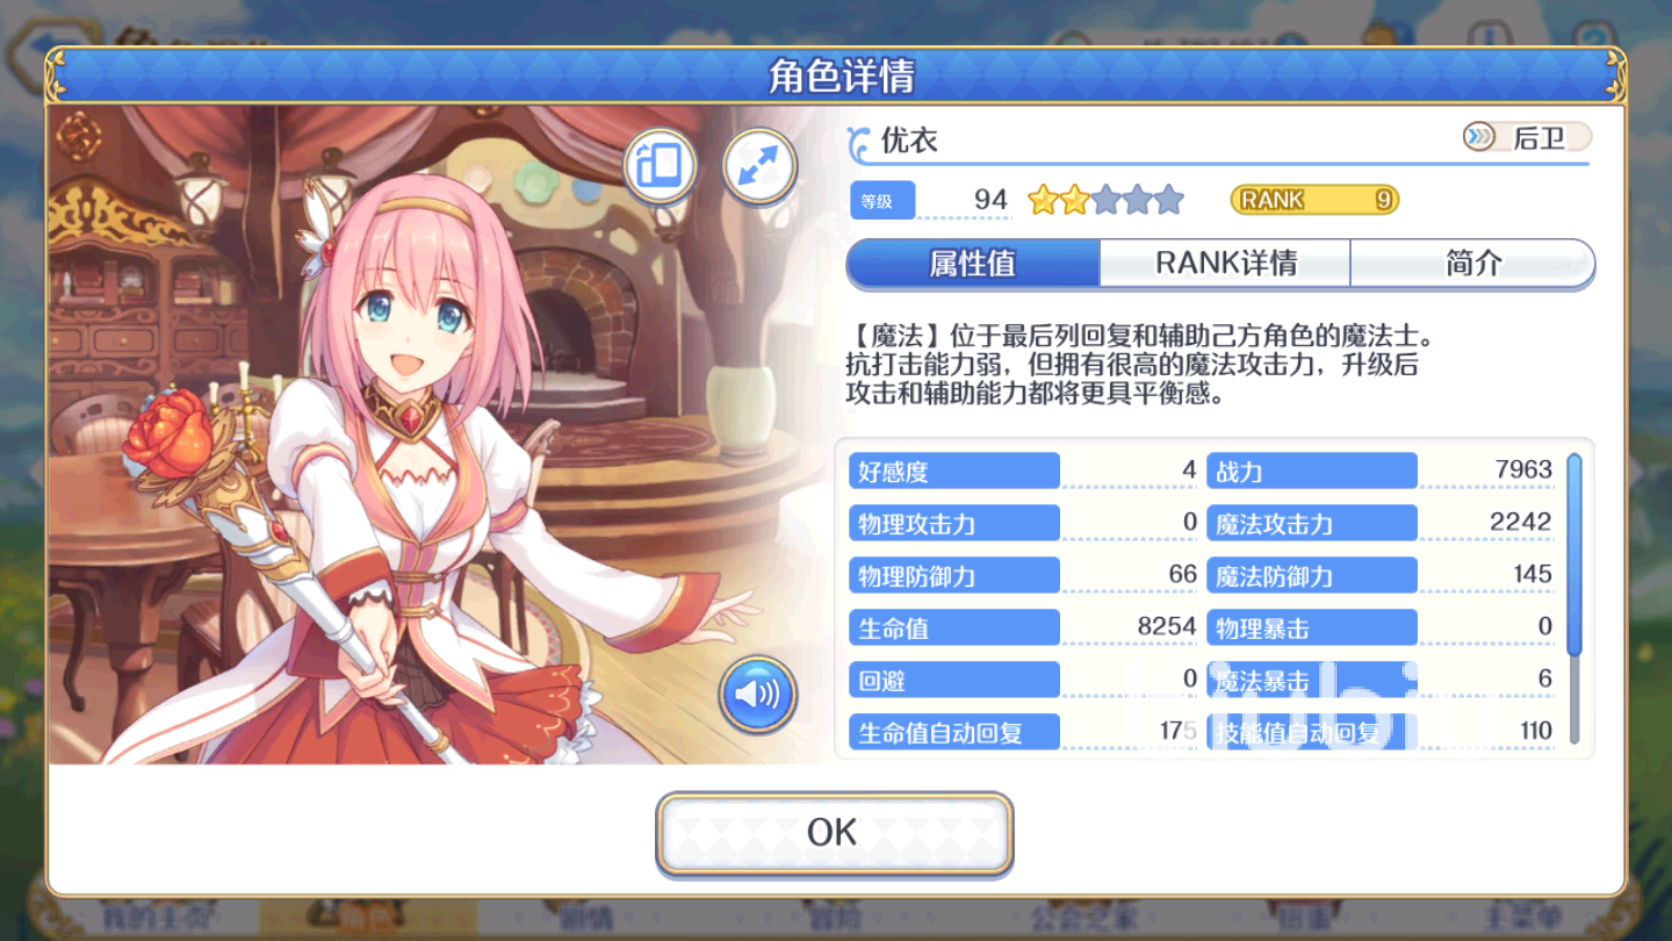Select the 战力 stat label
Image resolution: width=1672 pixels, height=941 pixels.
(1312, 471)
